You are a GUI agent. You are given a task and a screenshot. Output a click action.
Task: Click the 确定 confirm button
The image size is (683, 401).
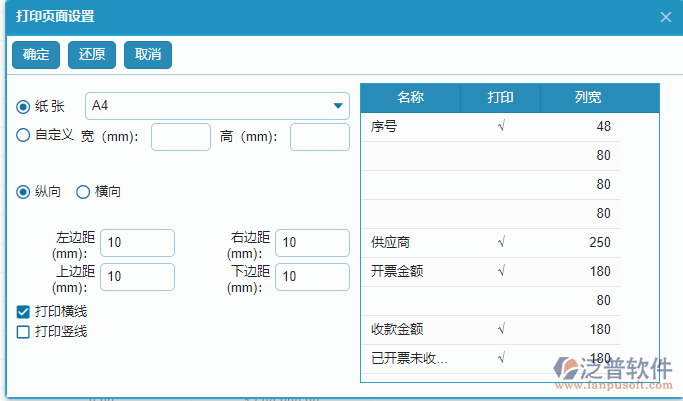tap(36, 55)
